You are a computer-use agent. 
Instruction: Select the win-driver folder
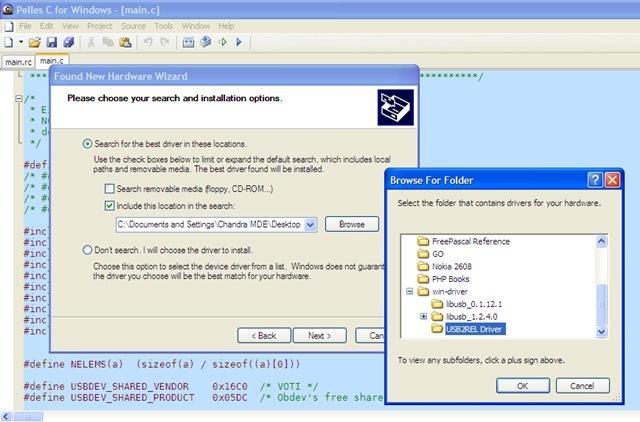(450, 292)
